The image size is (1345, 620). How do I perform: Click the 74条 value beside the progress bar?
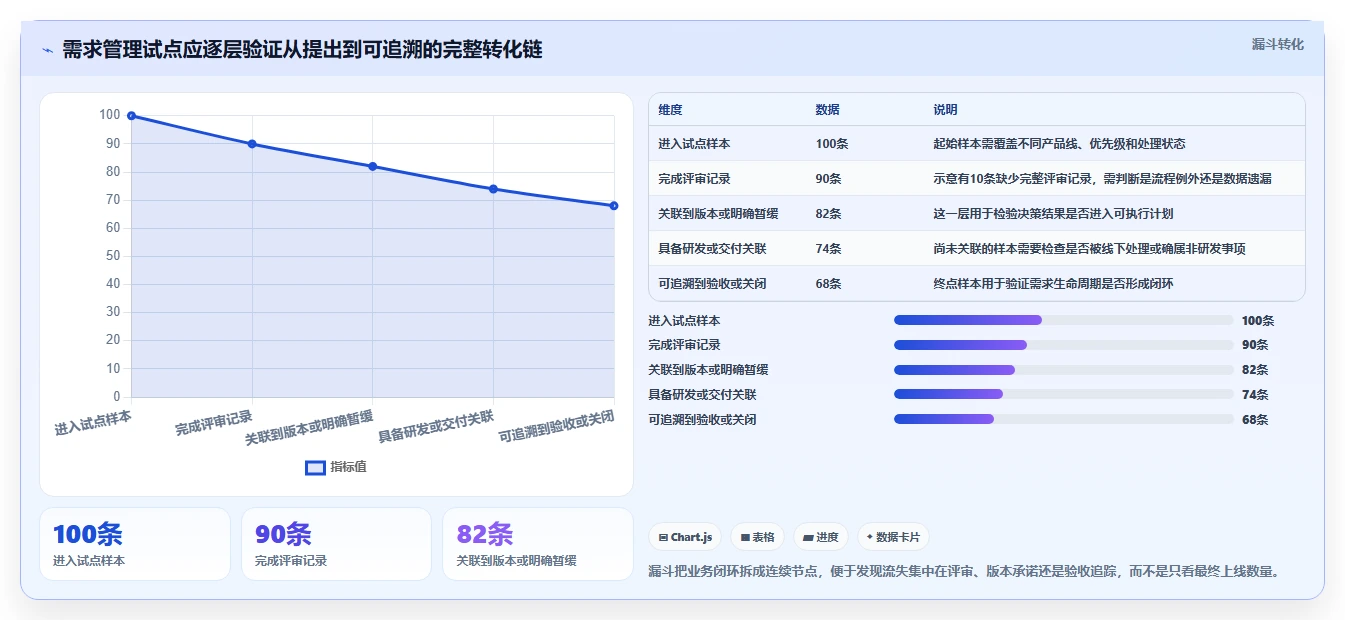pos(1255,395)
